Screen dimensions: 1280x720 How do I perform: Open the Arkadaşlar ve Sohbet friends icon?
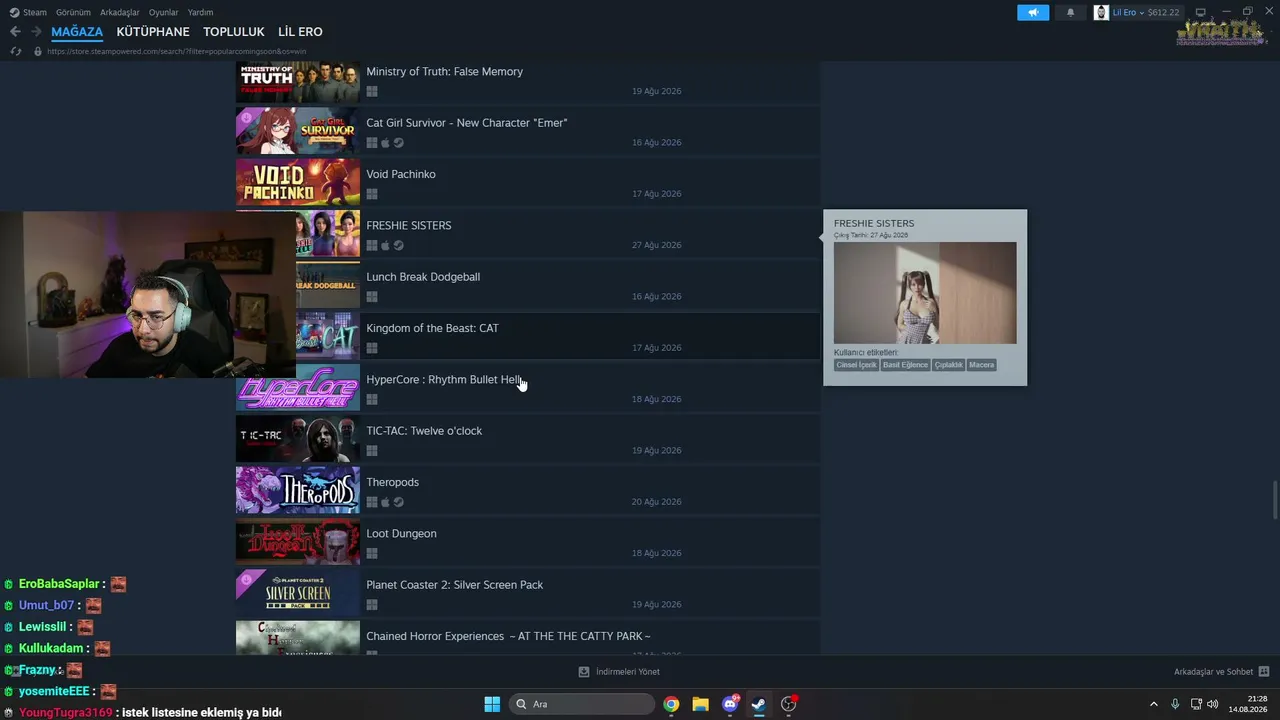click(x=1264, y=672)
